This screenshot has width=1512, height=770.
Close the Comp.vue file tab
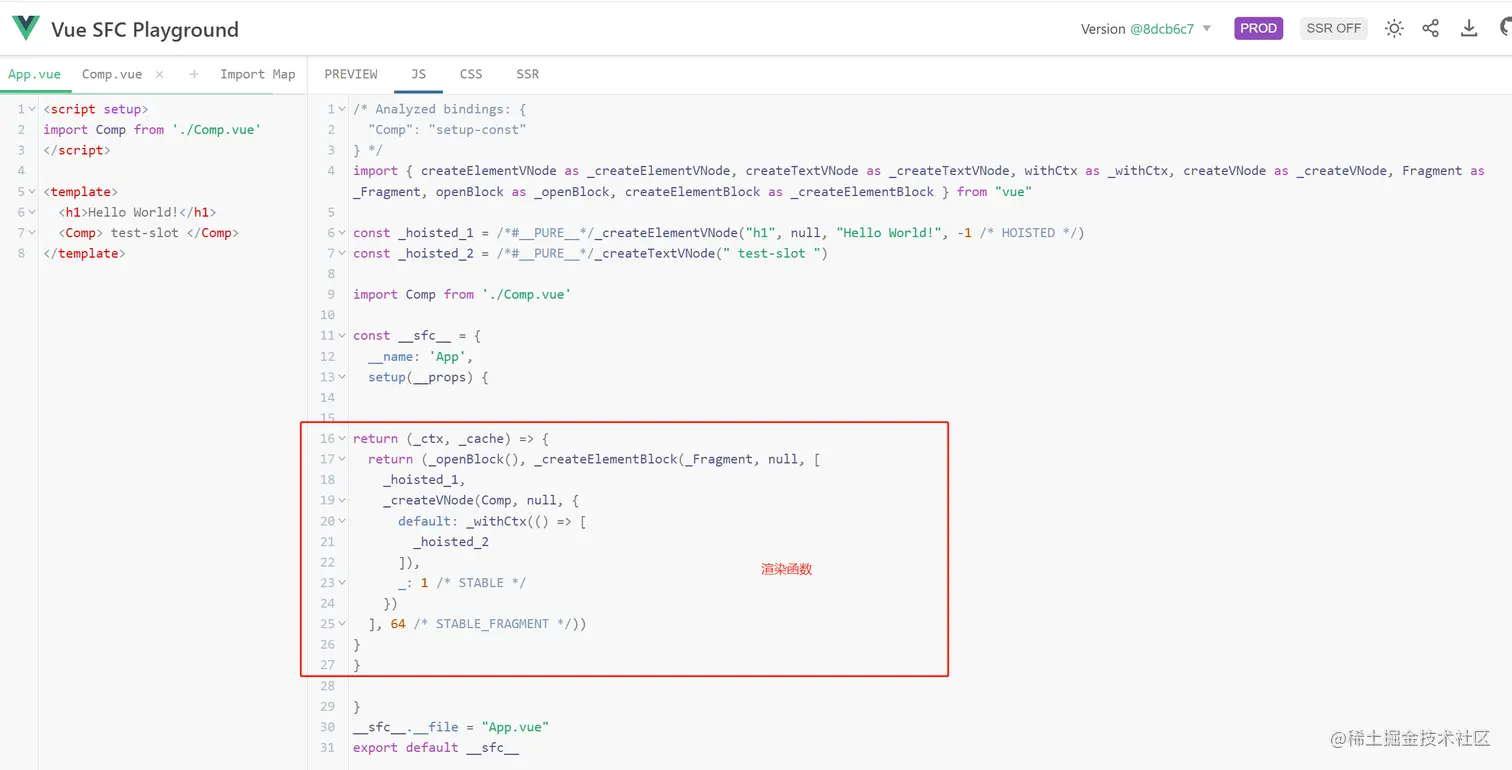pyautogui.click(x=159, y=74)
